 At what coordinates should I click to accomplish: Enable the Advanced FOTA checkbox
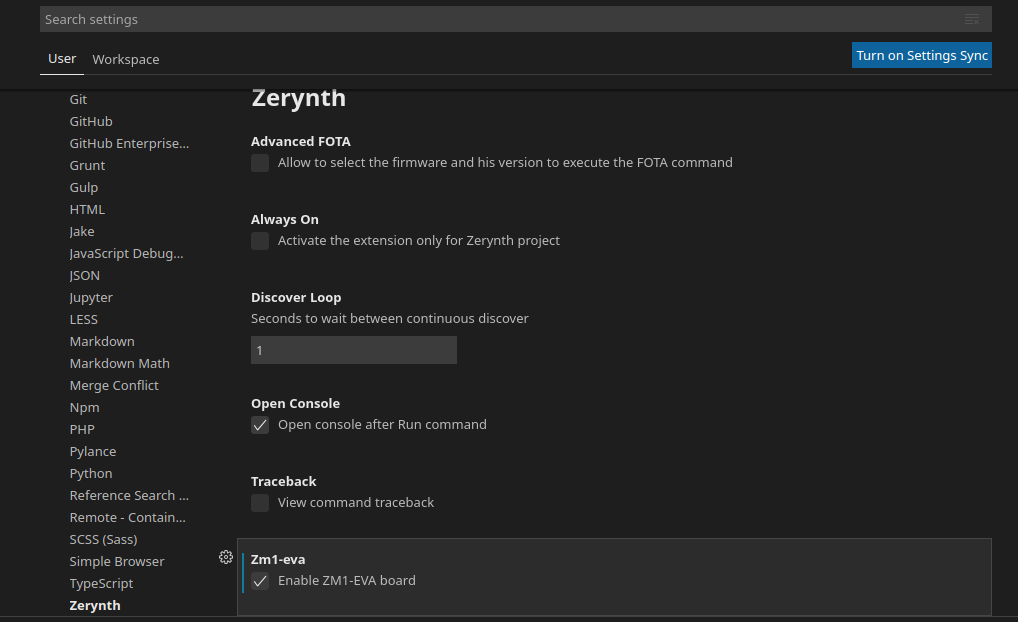[x=260, y=163]
